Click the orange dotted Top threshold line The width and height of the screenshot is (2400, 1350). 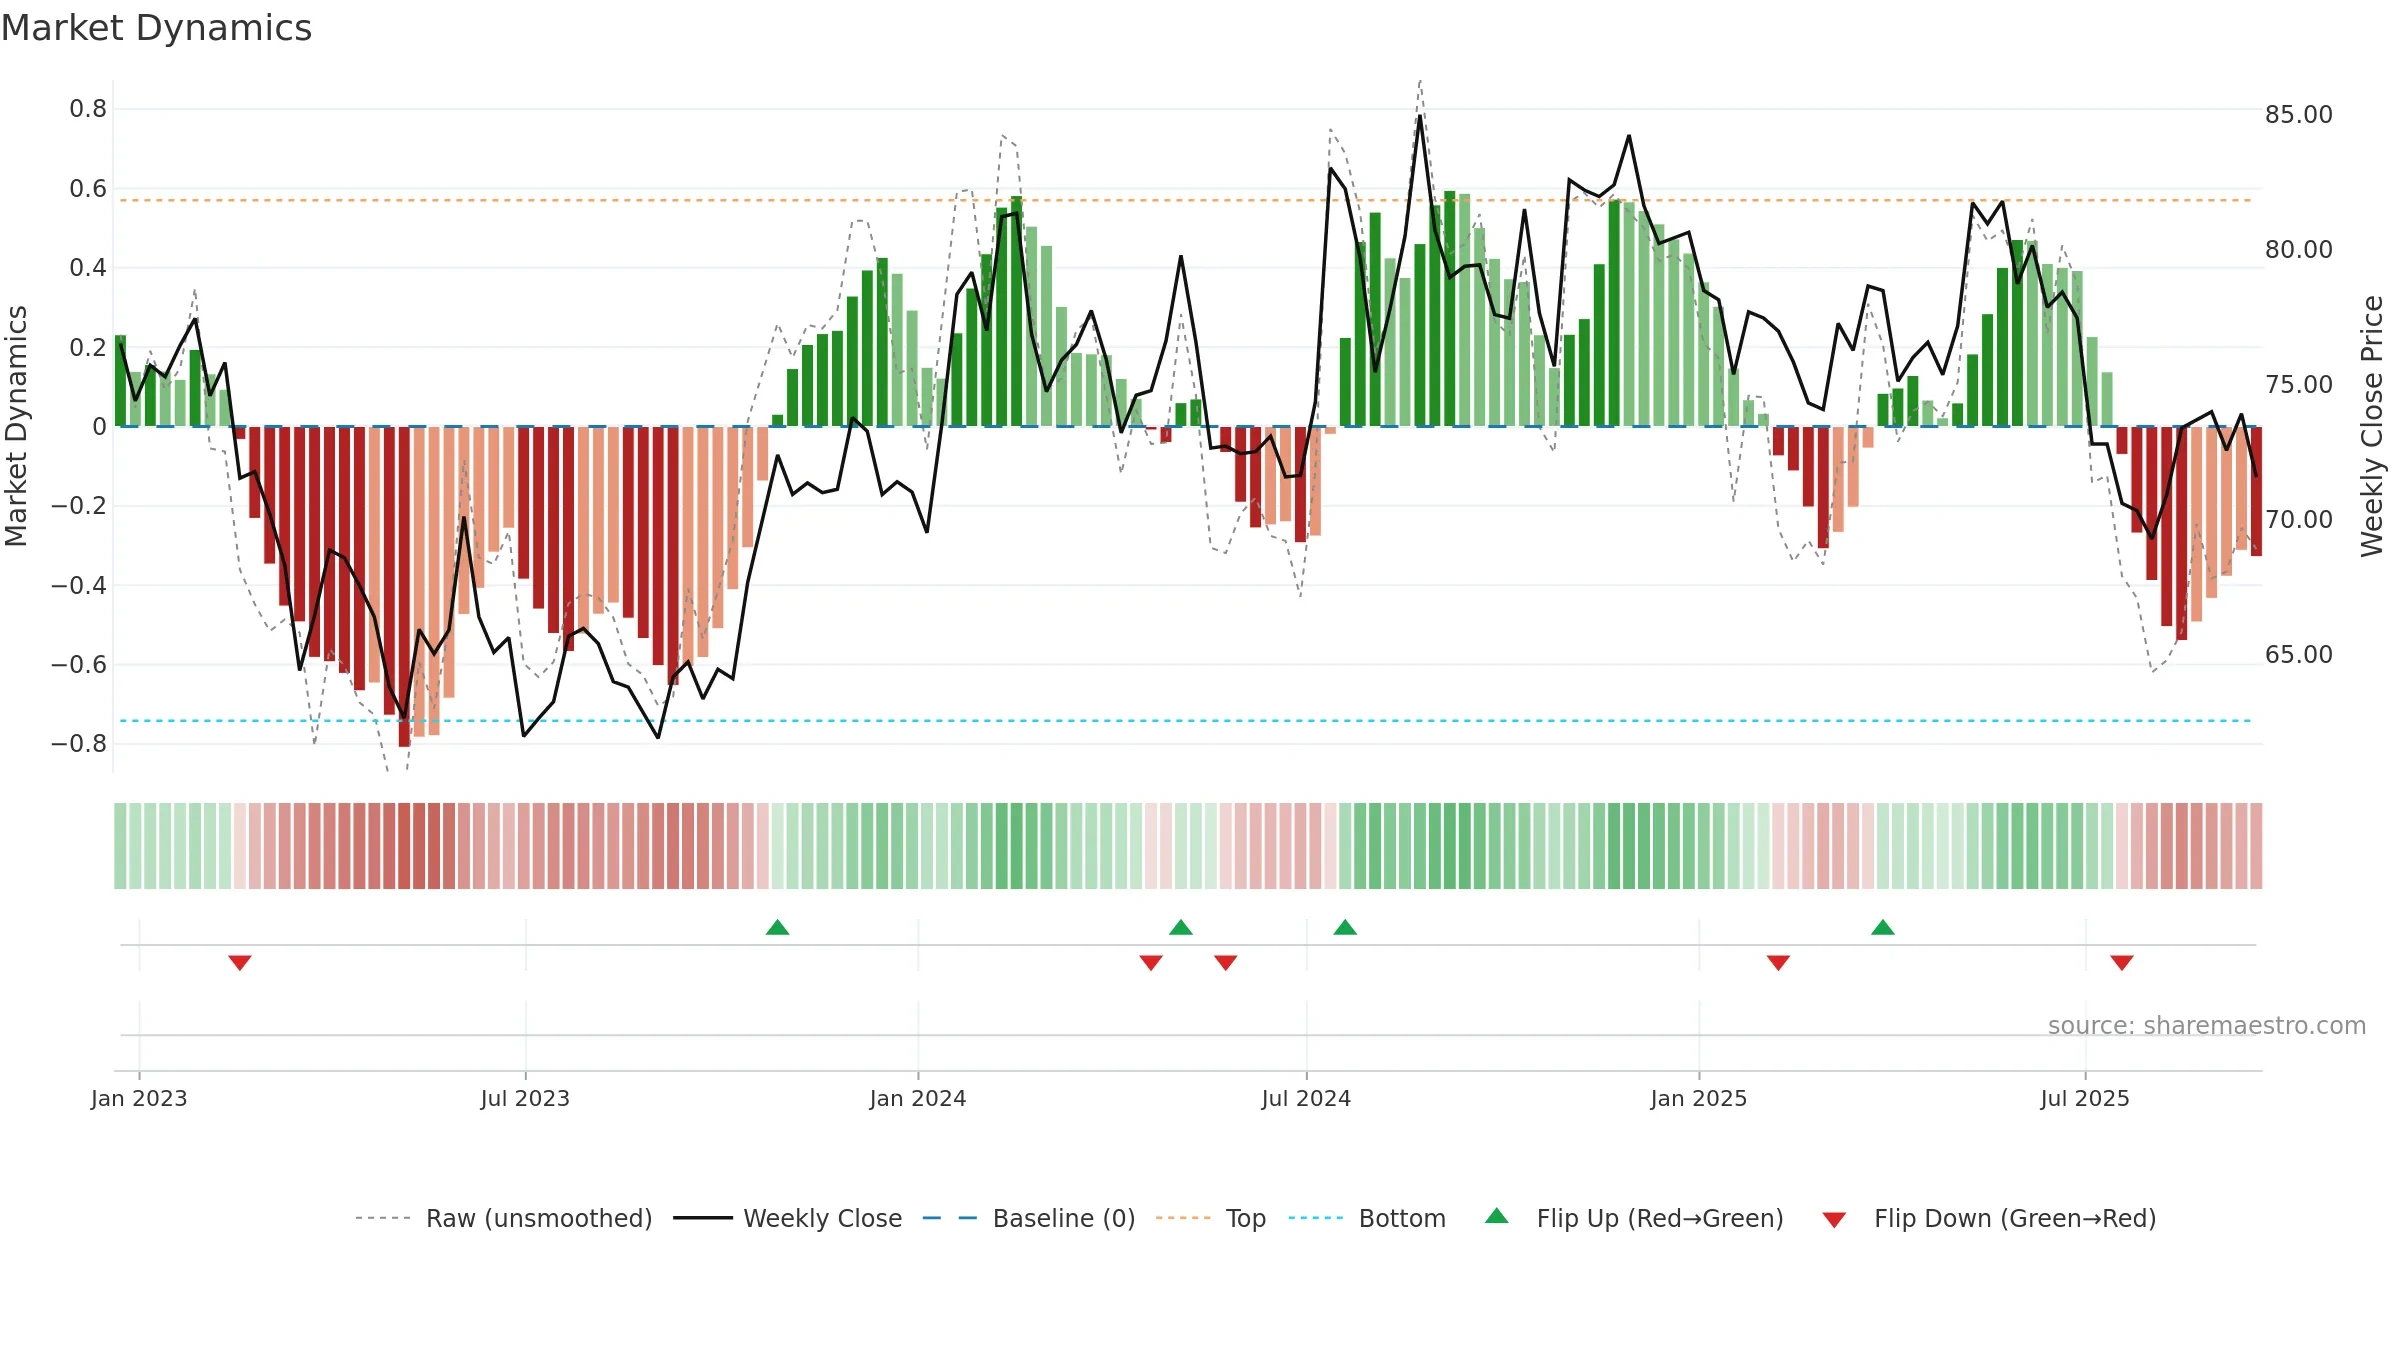pyautogui.click(x=1185, y=200)
